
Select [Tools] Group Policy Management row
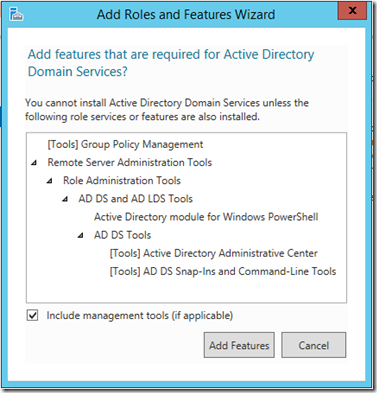(x=125, y=144)
